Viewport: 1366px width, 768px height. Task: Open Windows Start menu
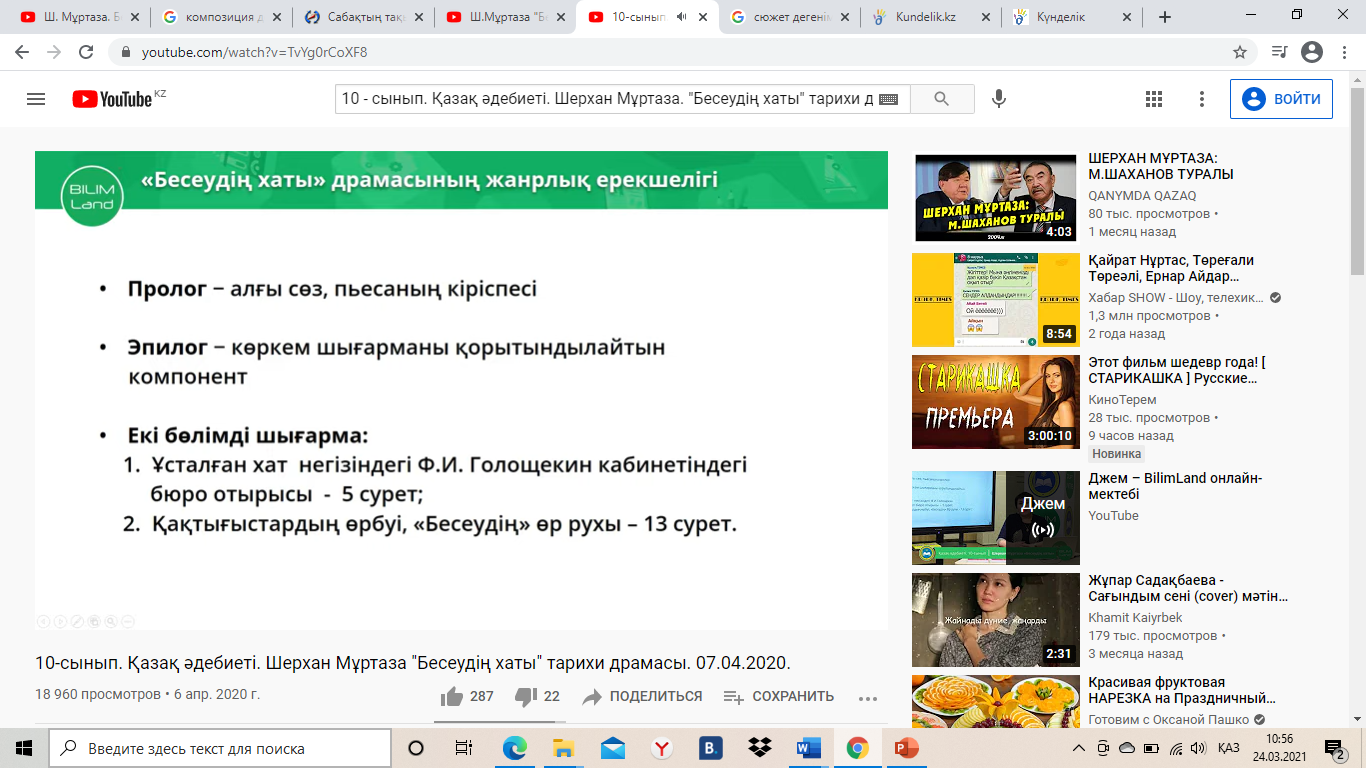(x=24, y=748)
